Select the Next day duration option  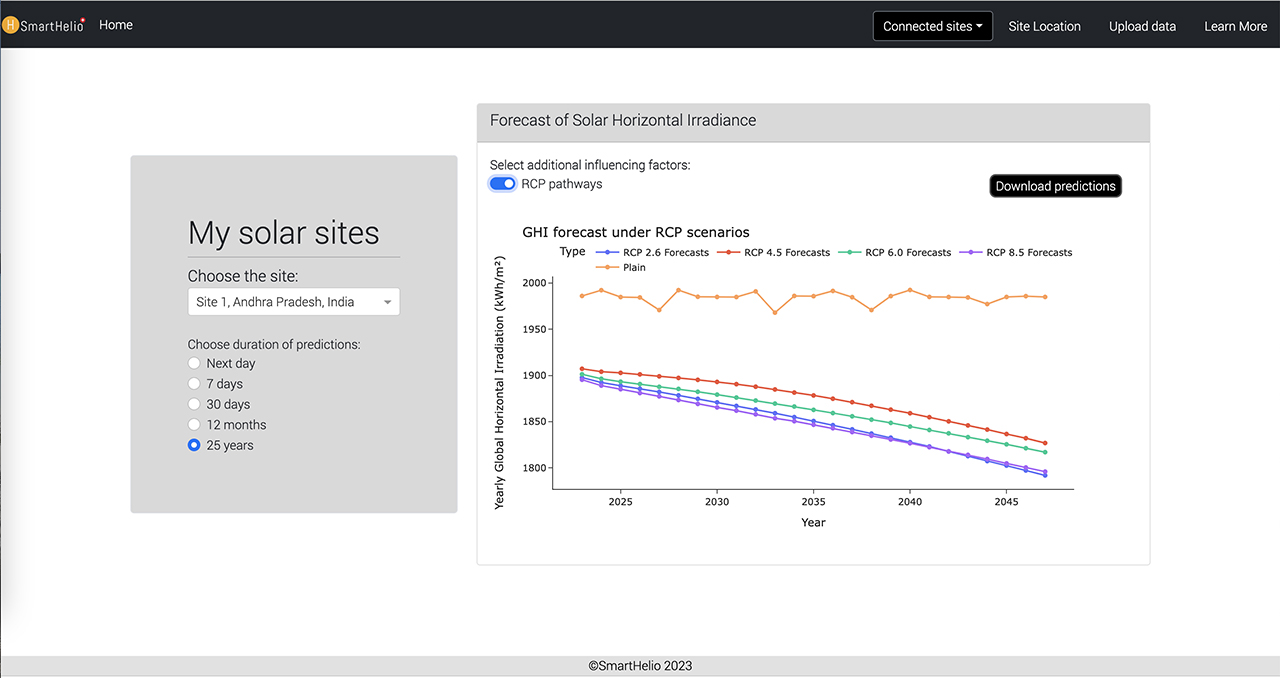(x=194, y=364)
